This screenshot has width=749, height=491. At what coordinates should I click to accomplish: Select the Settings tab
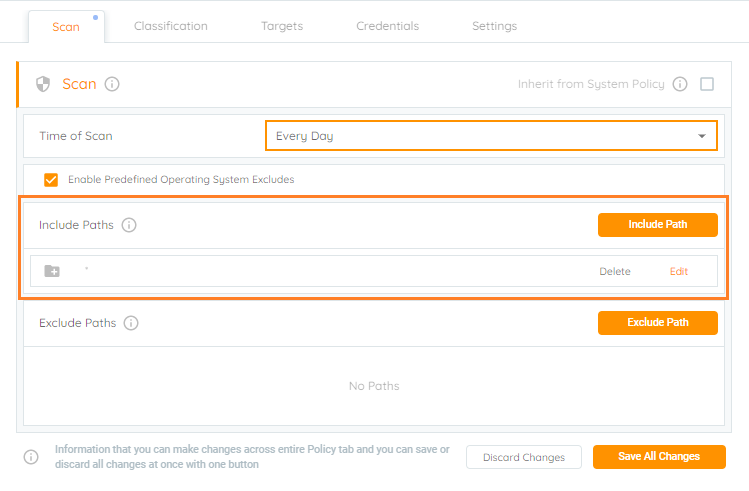pos(494,26)
